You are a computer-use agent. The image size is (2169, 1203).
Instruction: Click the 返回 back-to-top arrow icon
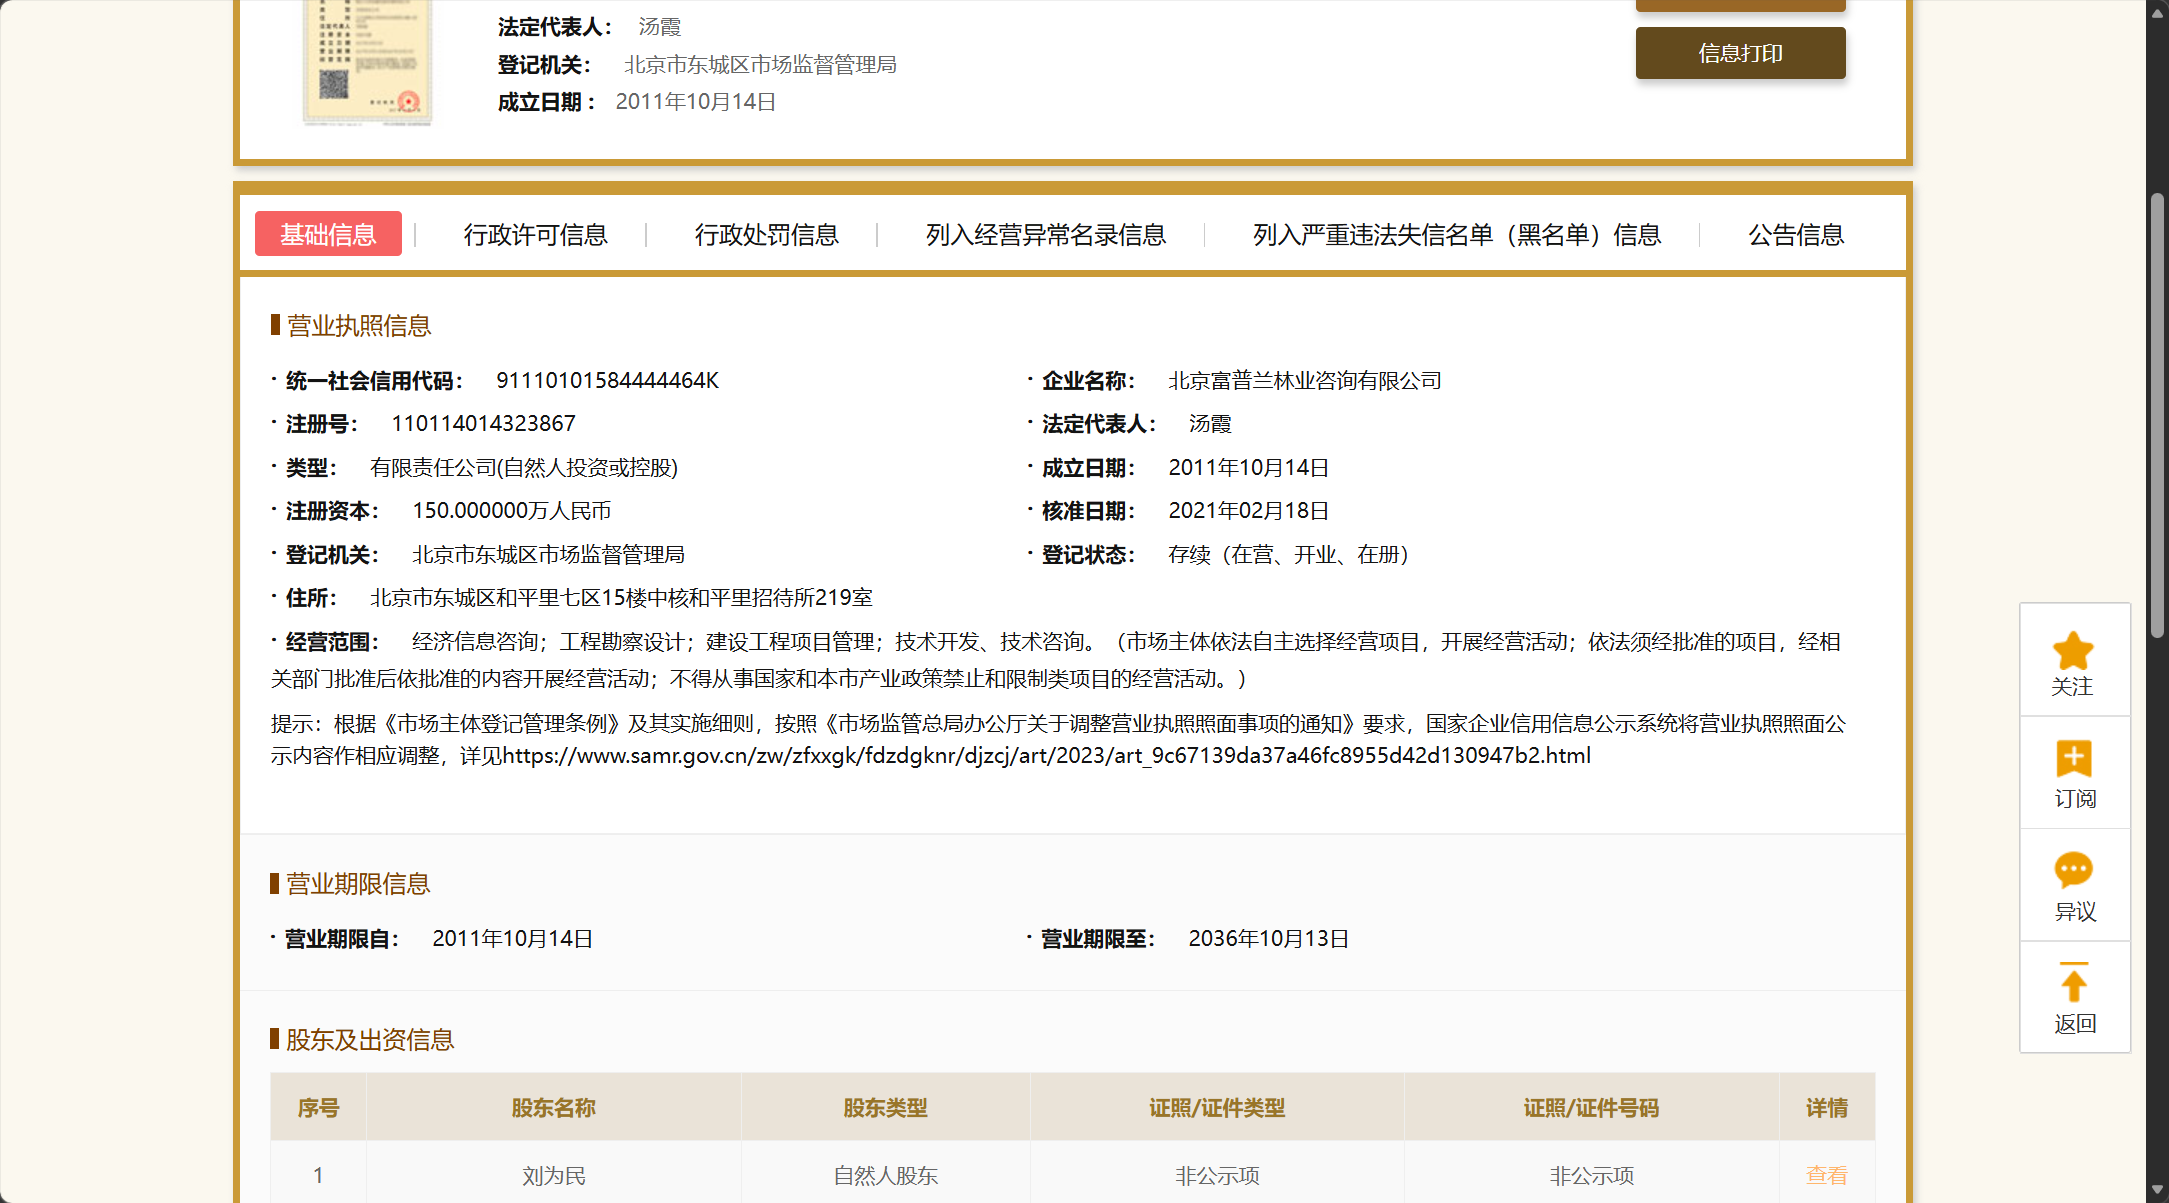2073,983
